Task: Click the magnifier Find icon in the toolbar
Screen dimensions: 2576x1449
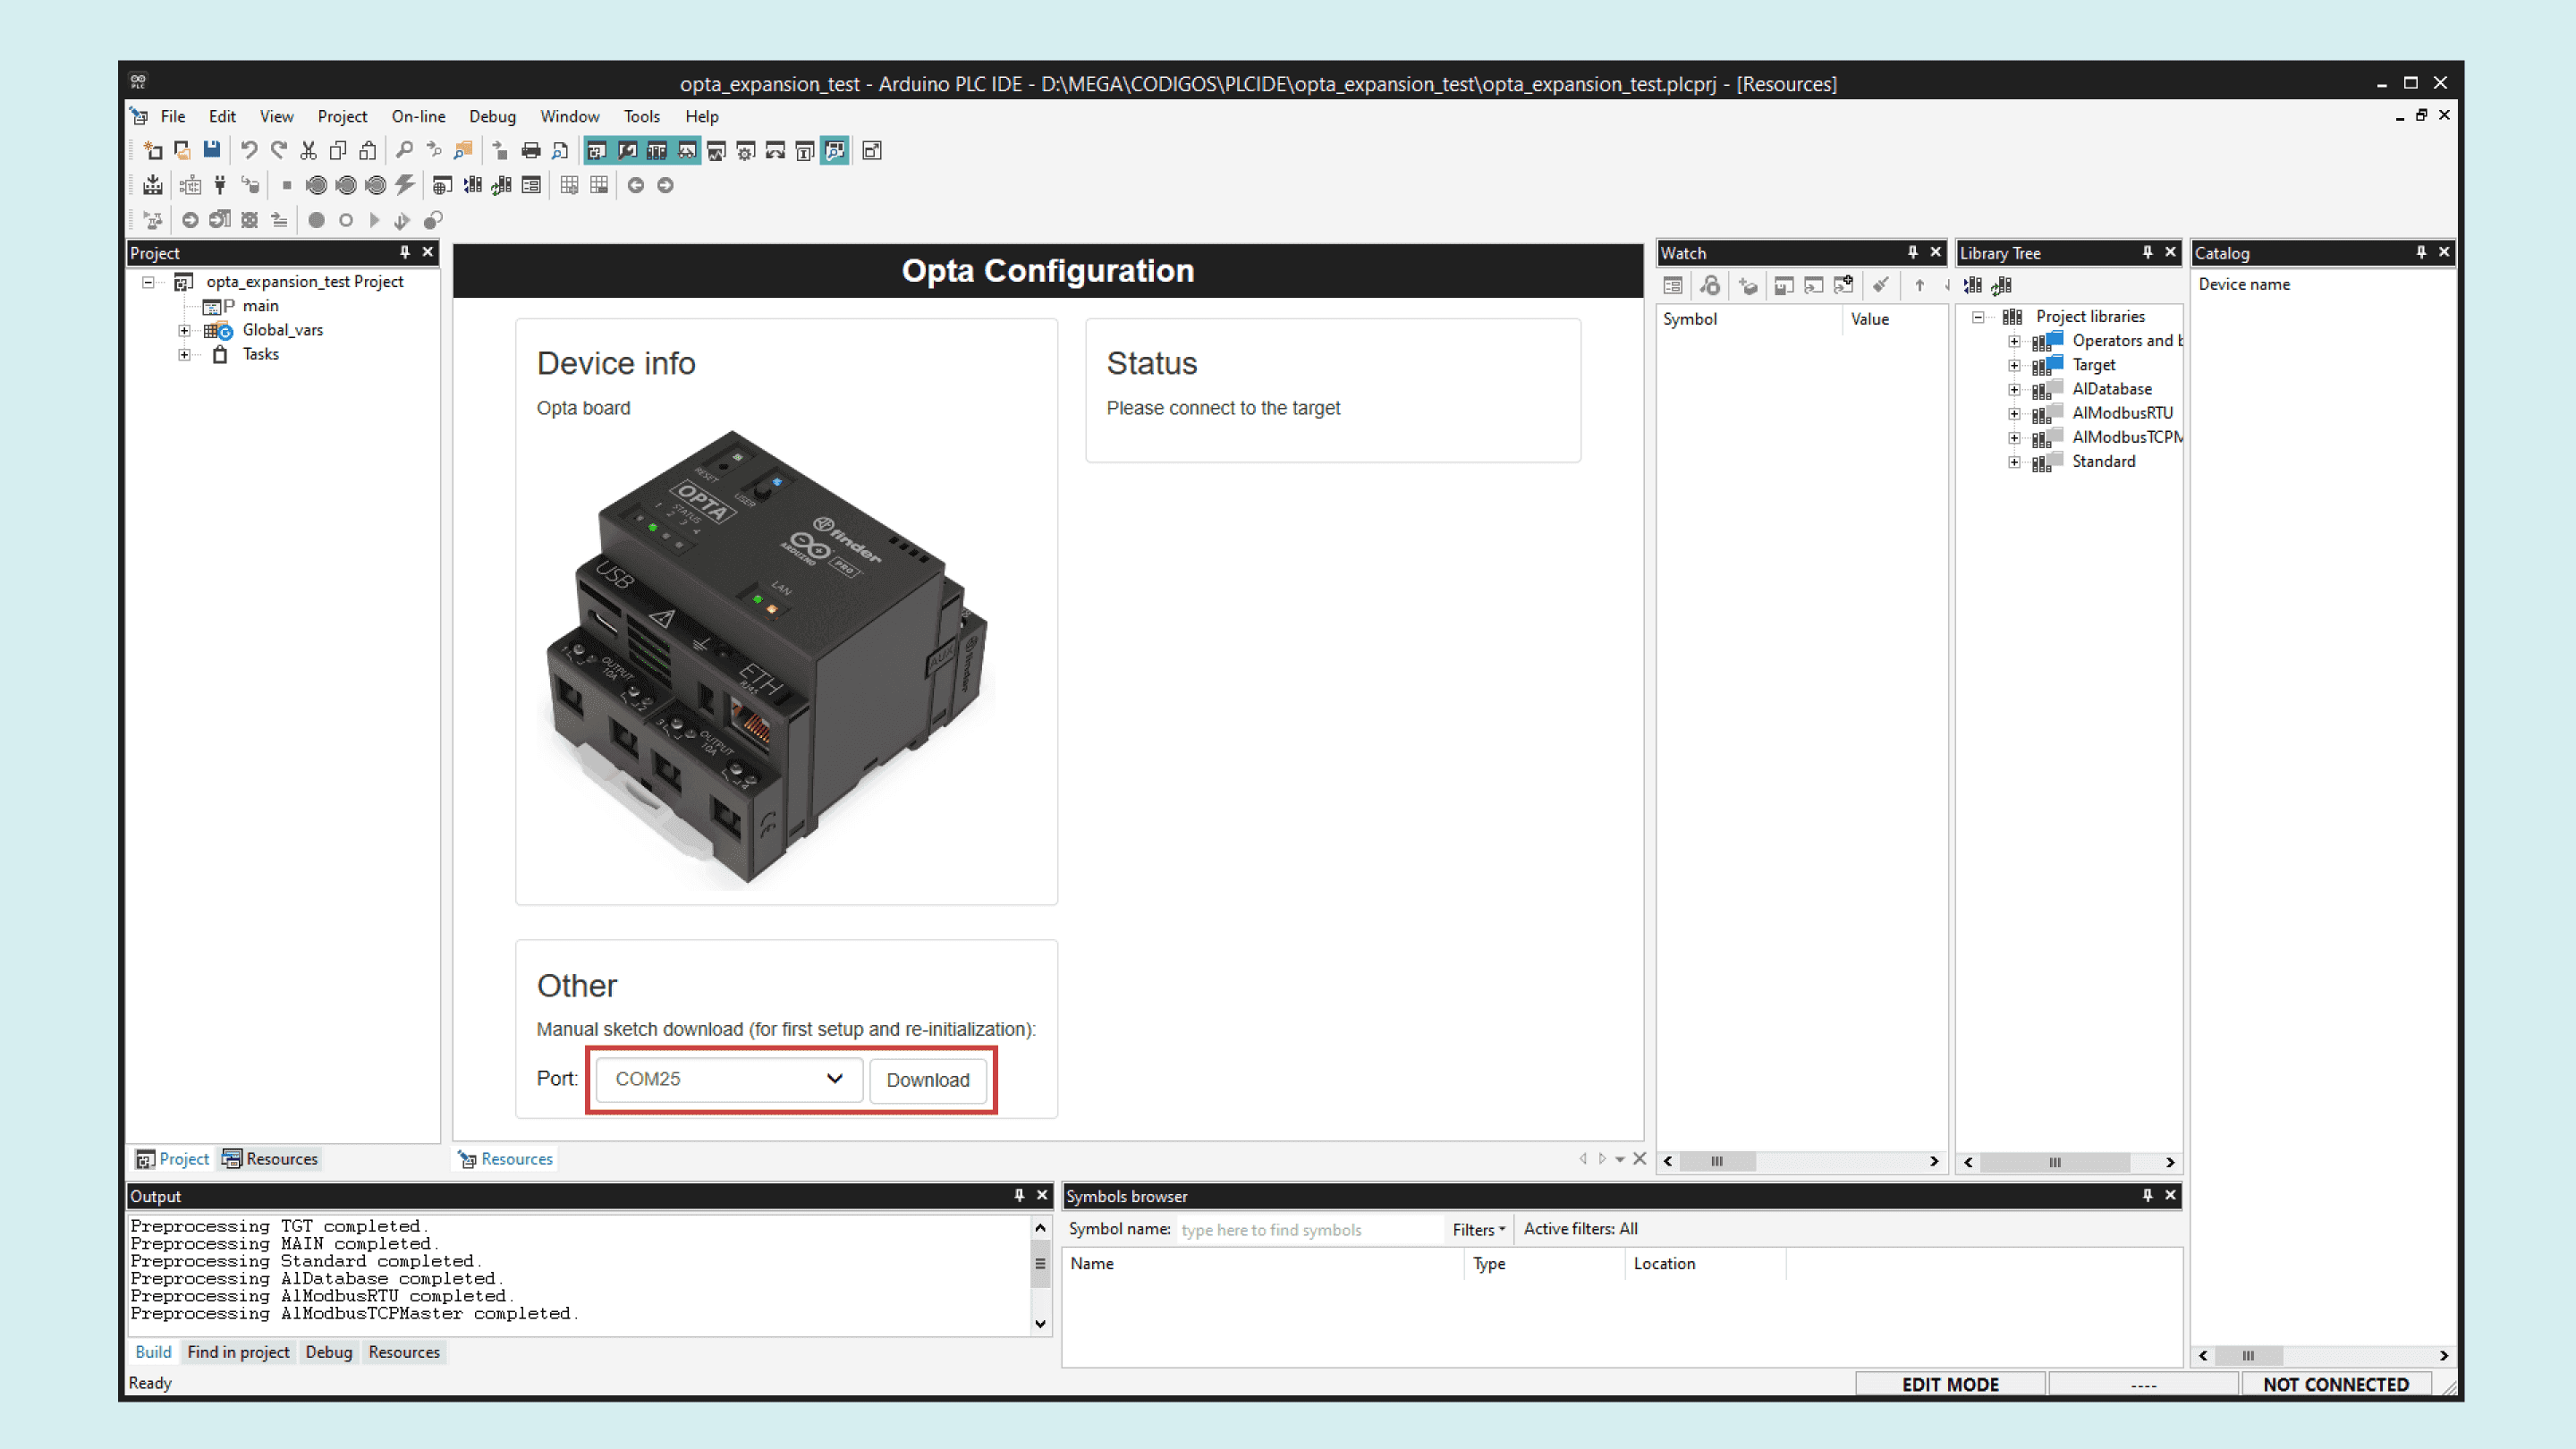Action: (x=404, y=150)
